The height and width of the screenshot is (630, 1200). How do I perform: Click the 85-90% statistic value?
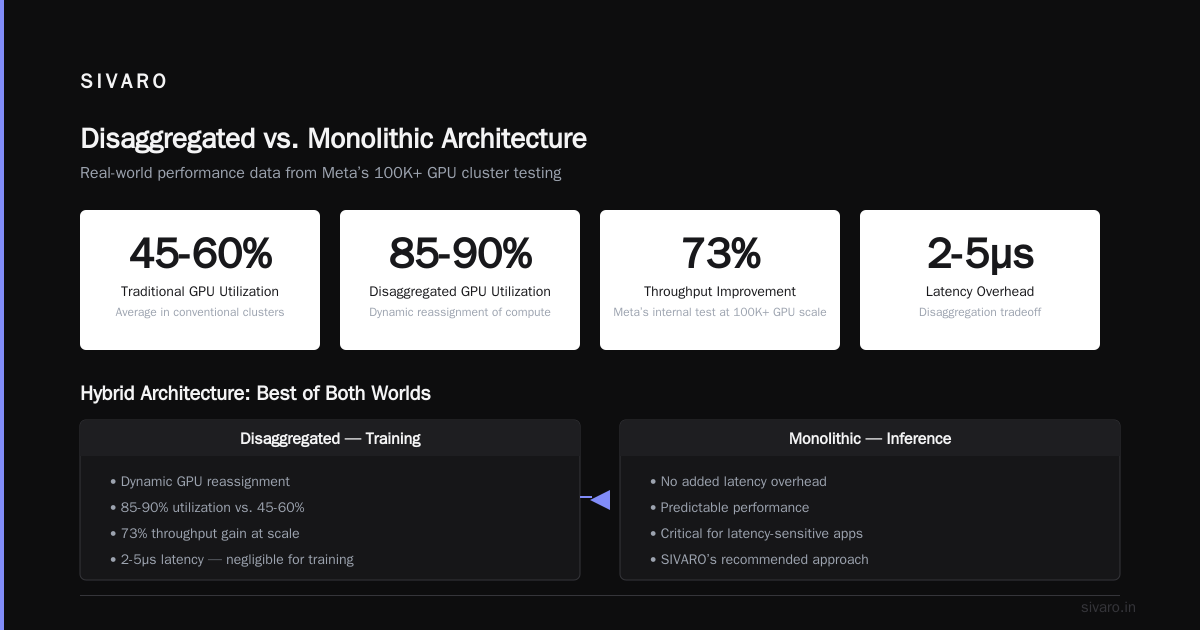[x=460, y=254]
